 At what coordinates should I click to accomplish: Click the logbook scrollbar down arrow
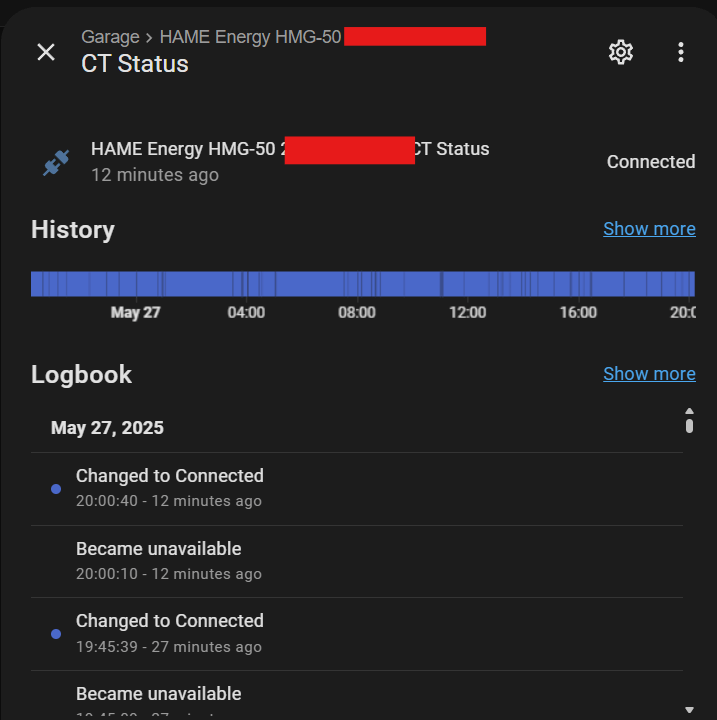(689, 710)
